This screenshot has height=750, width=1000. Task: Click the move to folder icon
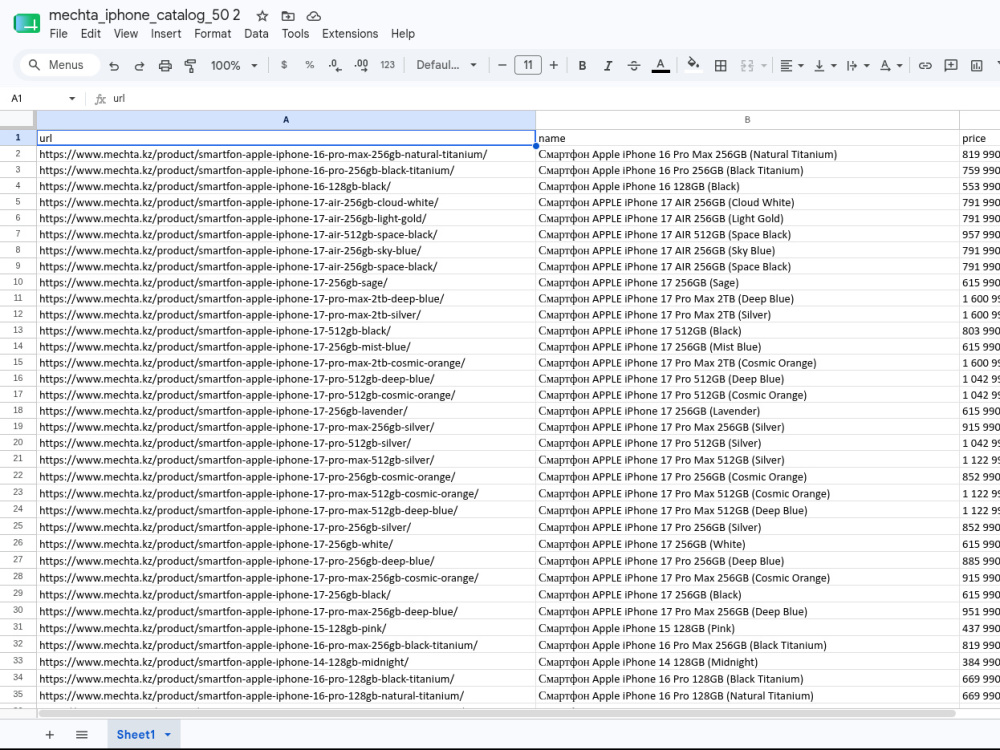pyautogui.click(x=288, y=16)
